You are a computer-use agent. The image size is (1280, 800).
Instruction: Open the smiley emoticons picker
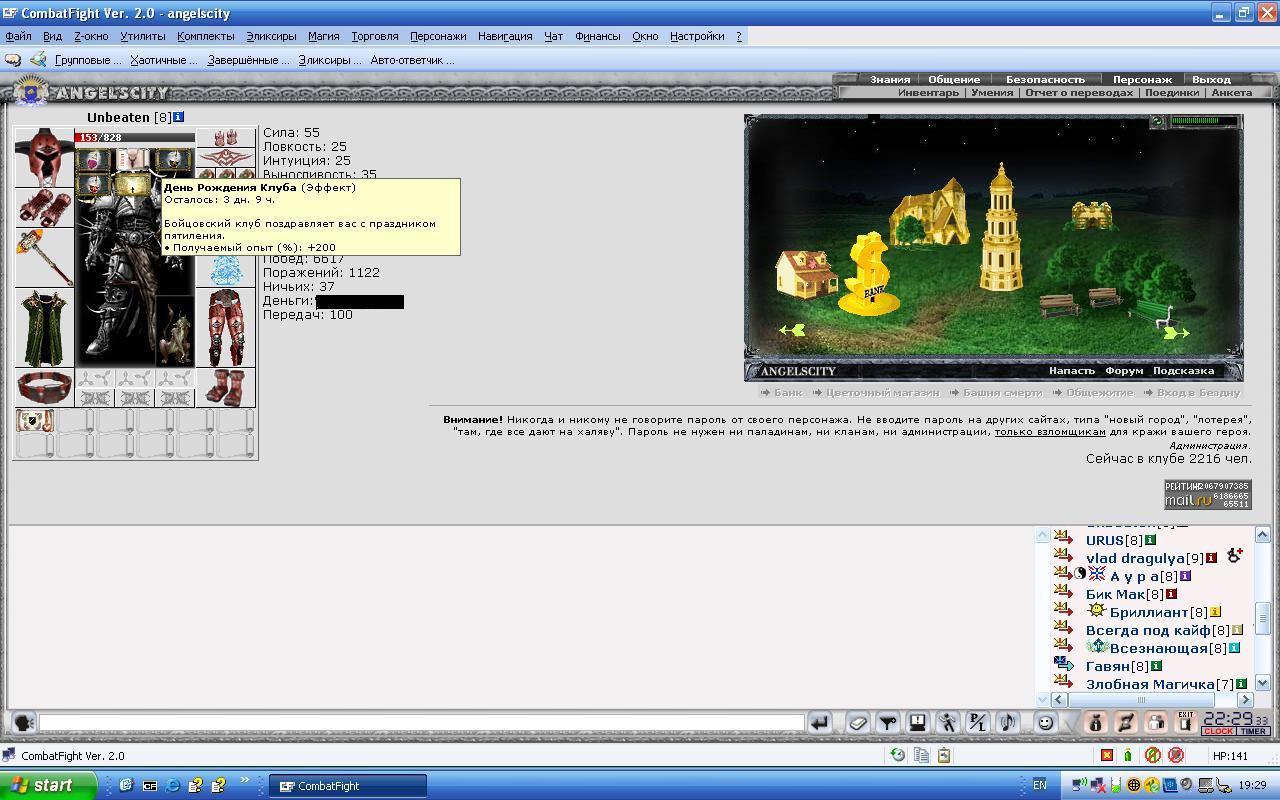coord(1045,722)
